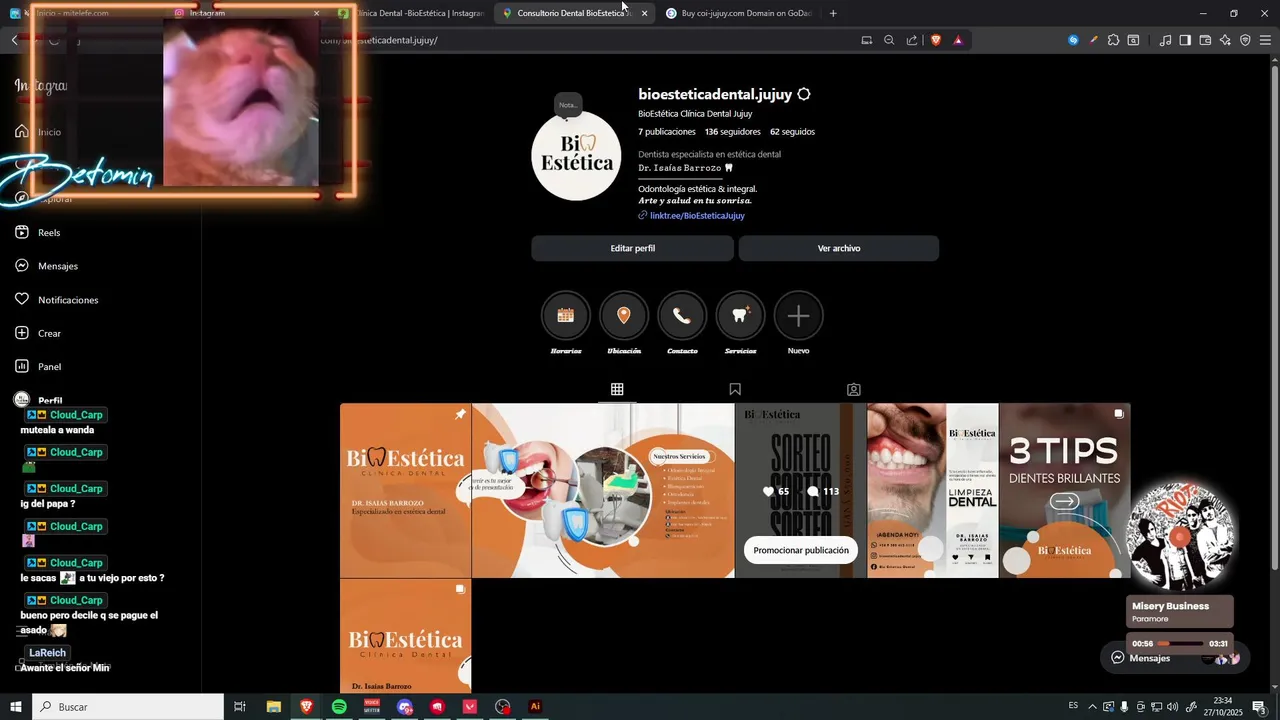Open Windows Task View button
The height and width of the screenshot is (720, 1280).
(x=240, y=706)
